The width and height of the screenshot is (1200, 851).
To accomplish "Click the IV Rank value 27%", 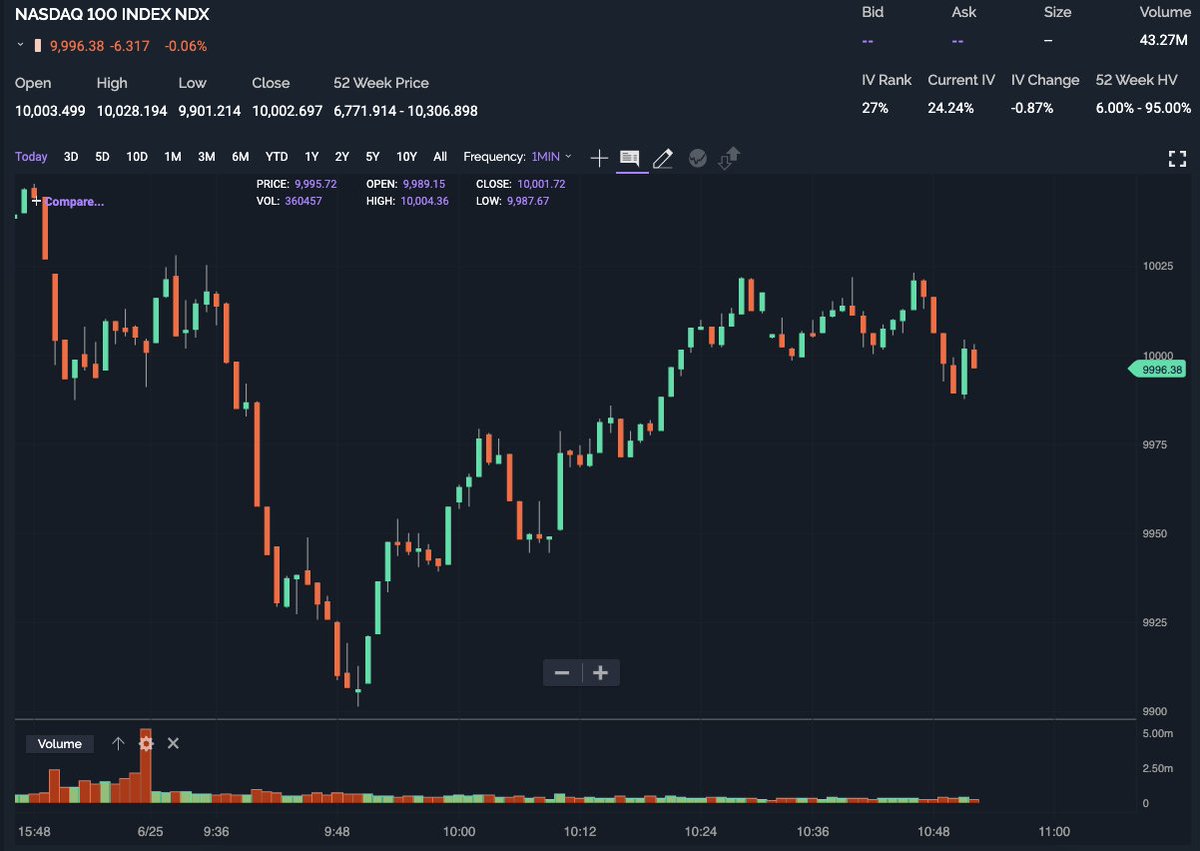I will 875,108.
